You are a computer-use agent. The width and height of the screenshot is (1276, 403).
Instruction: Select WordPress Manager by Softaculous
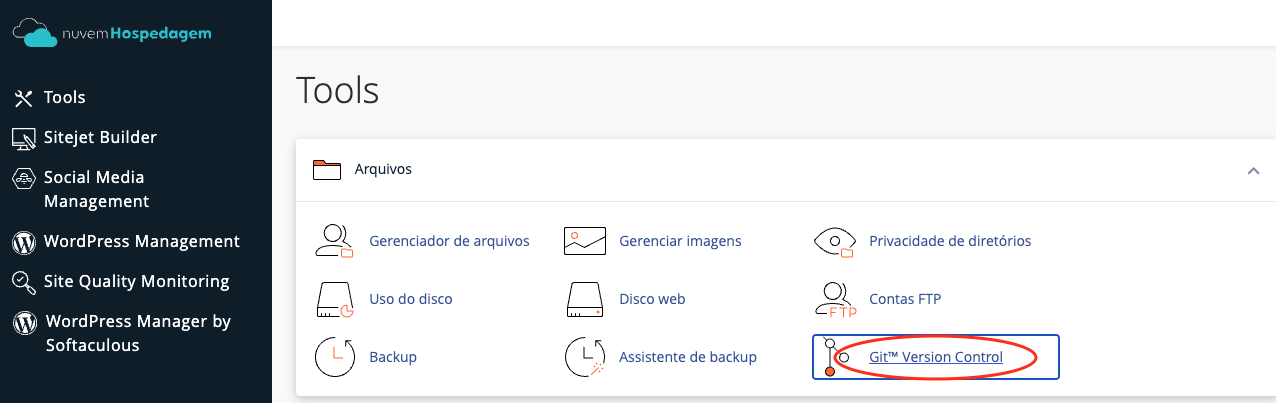[x=138, y=334]
